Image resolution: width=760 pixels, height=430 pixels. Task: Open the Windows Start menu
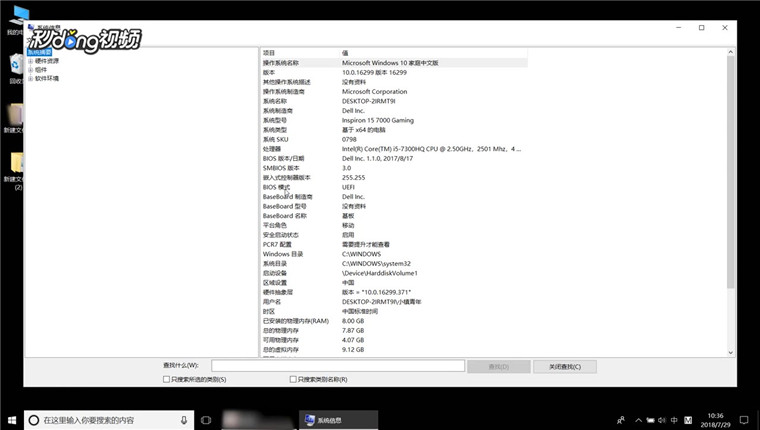click(12, 420)
